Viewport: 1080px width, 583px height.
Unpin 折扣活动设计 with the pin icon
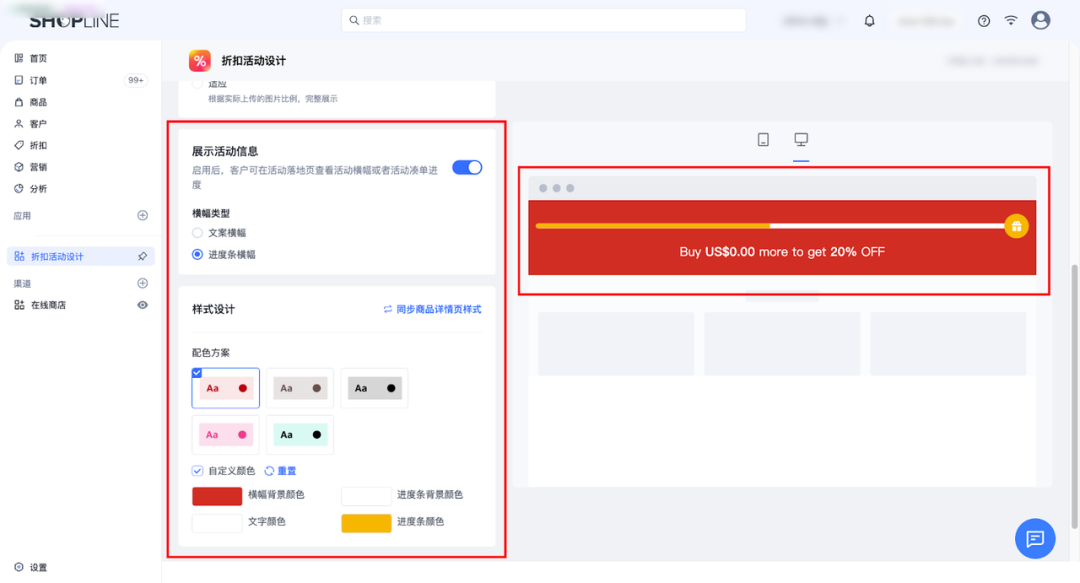pyautogui.click(x=143, y=256)
